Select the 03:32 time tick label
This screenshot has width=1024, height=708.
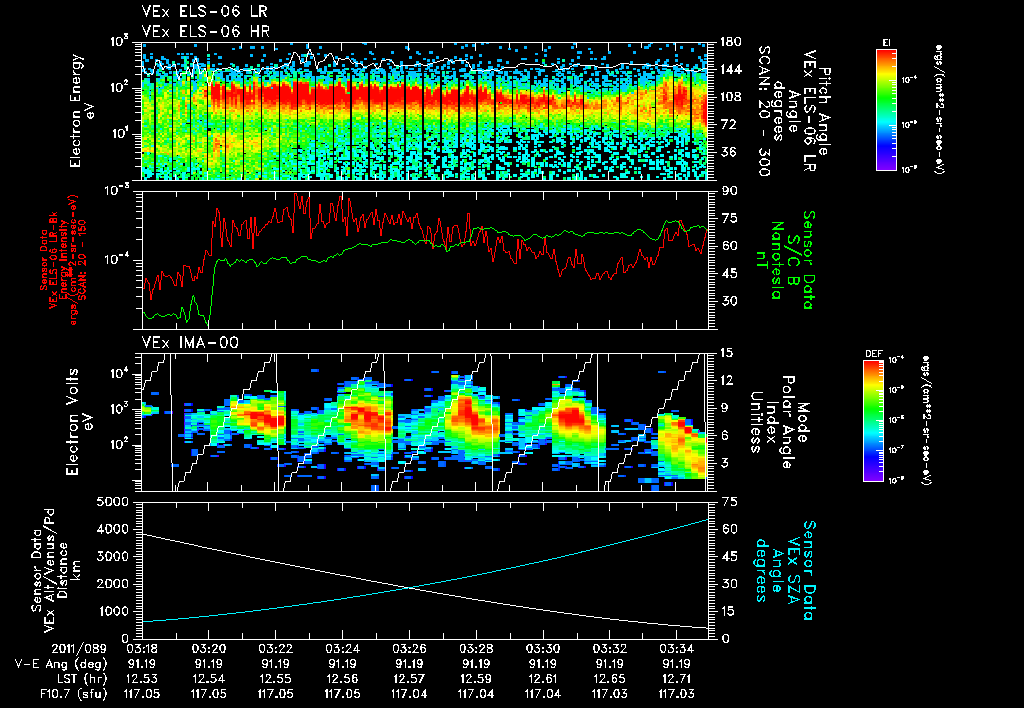[609, 649]
